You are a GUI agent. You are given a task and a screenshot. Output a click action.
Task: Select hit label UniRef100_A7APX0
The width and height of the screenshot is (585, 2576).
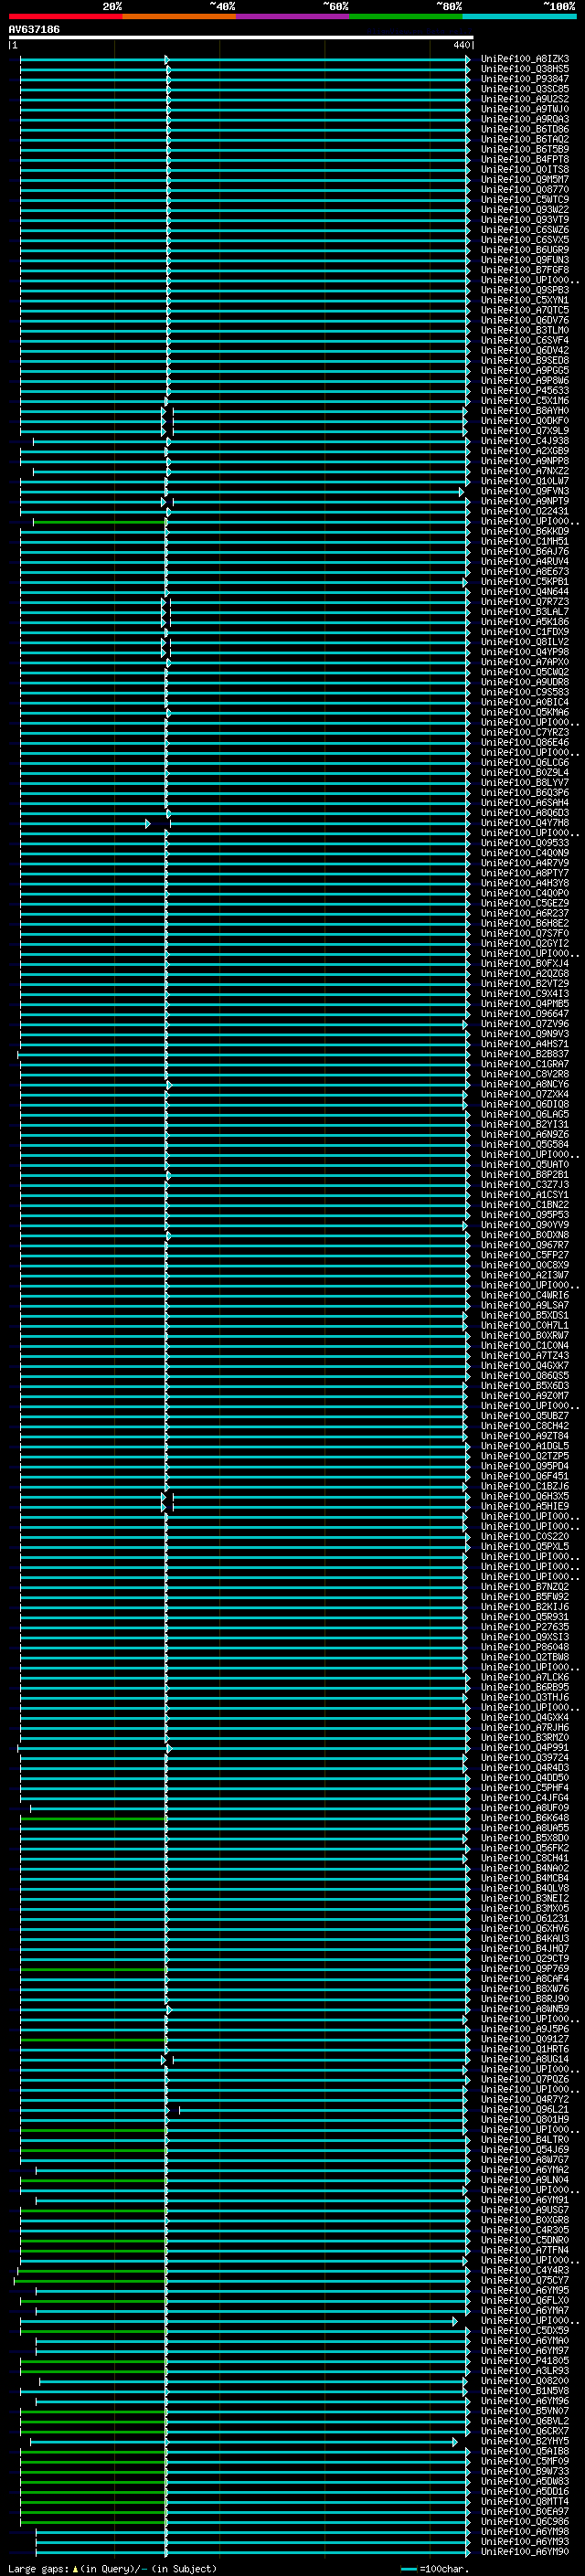525,662
